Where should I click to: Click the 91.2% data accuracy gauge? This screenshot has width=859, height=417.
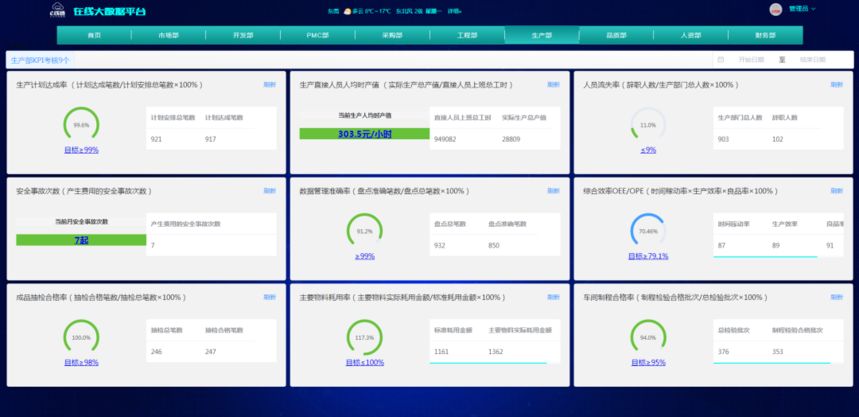point(364,231)
